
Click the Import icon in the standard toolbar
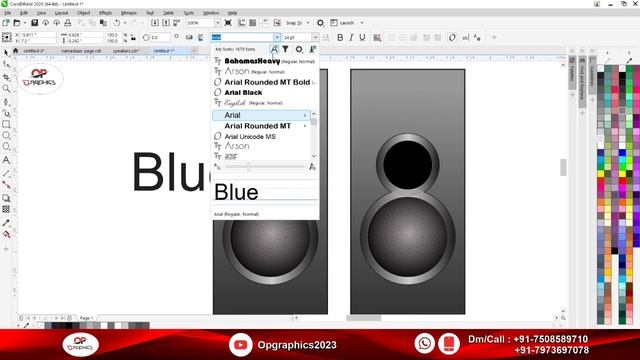pyautogui.click(x=155, y=23)
